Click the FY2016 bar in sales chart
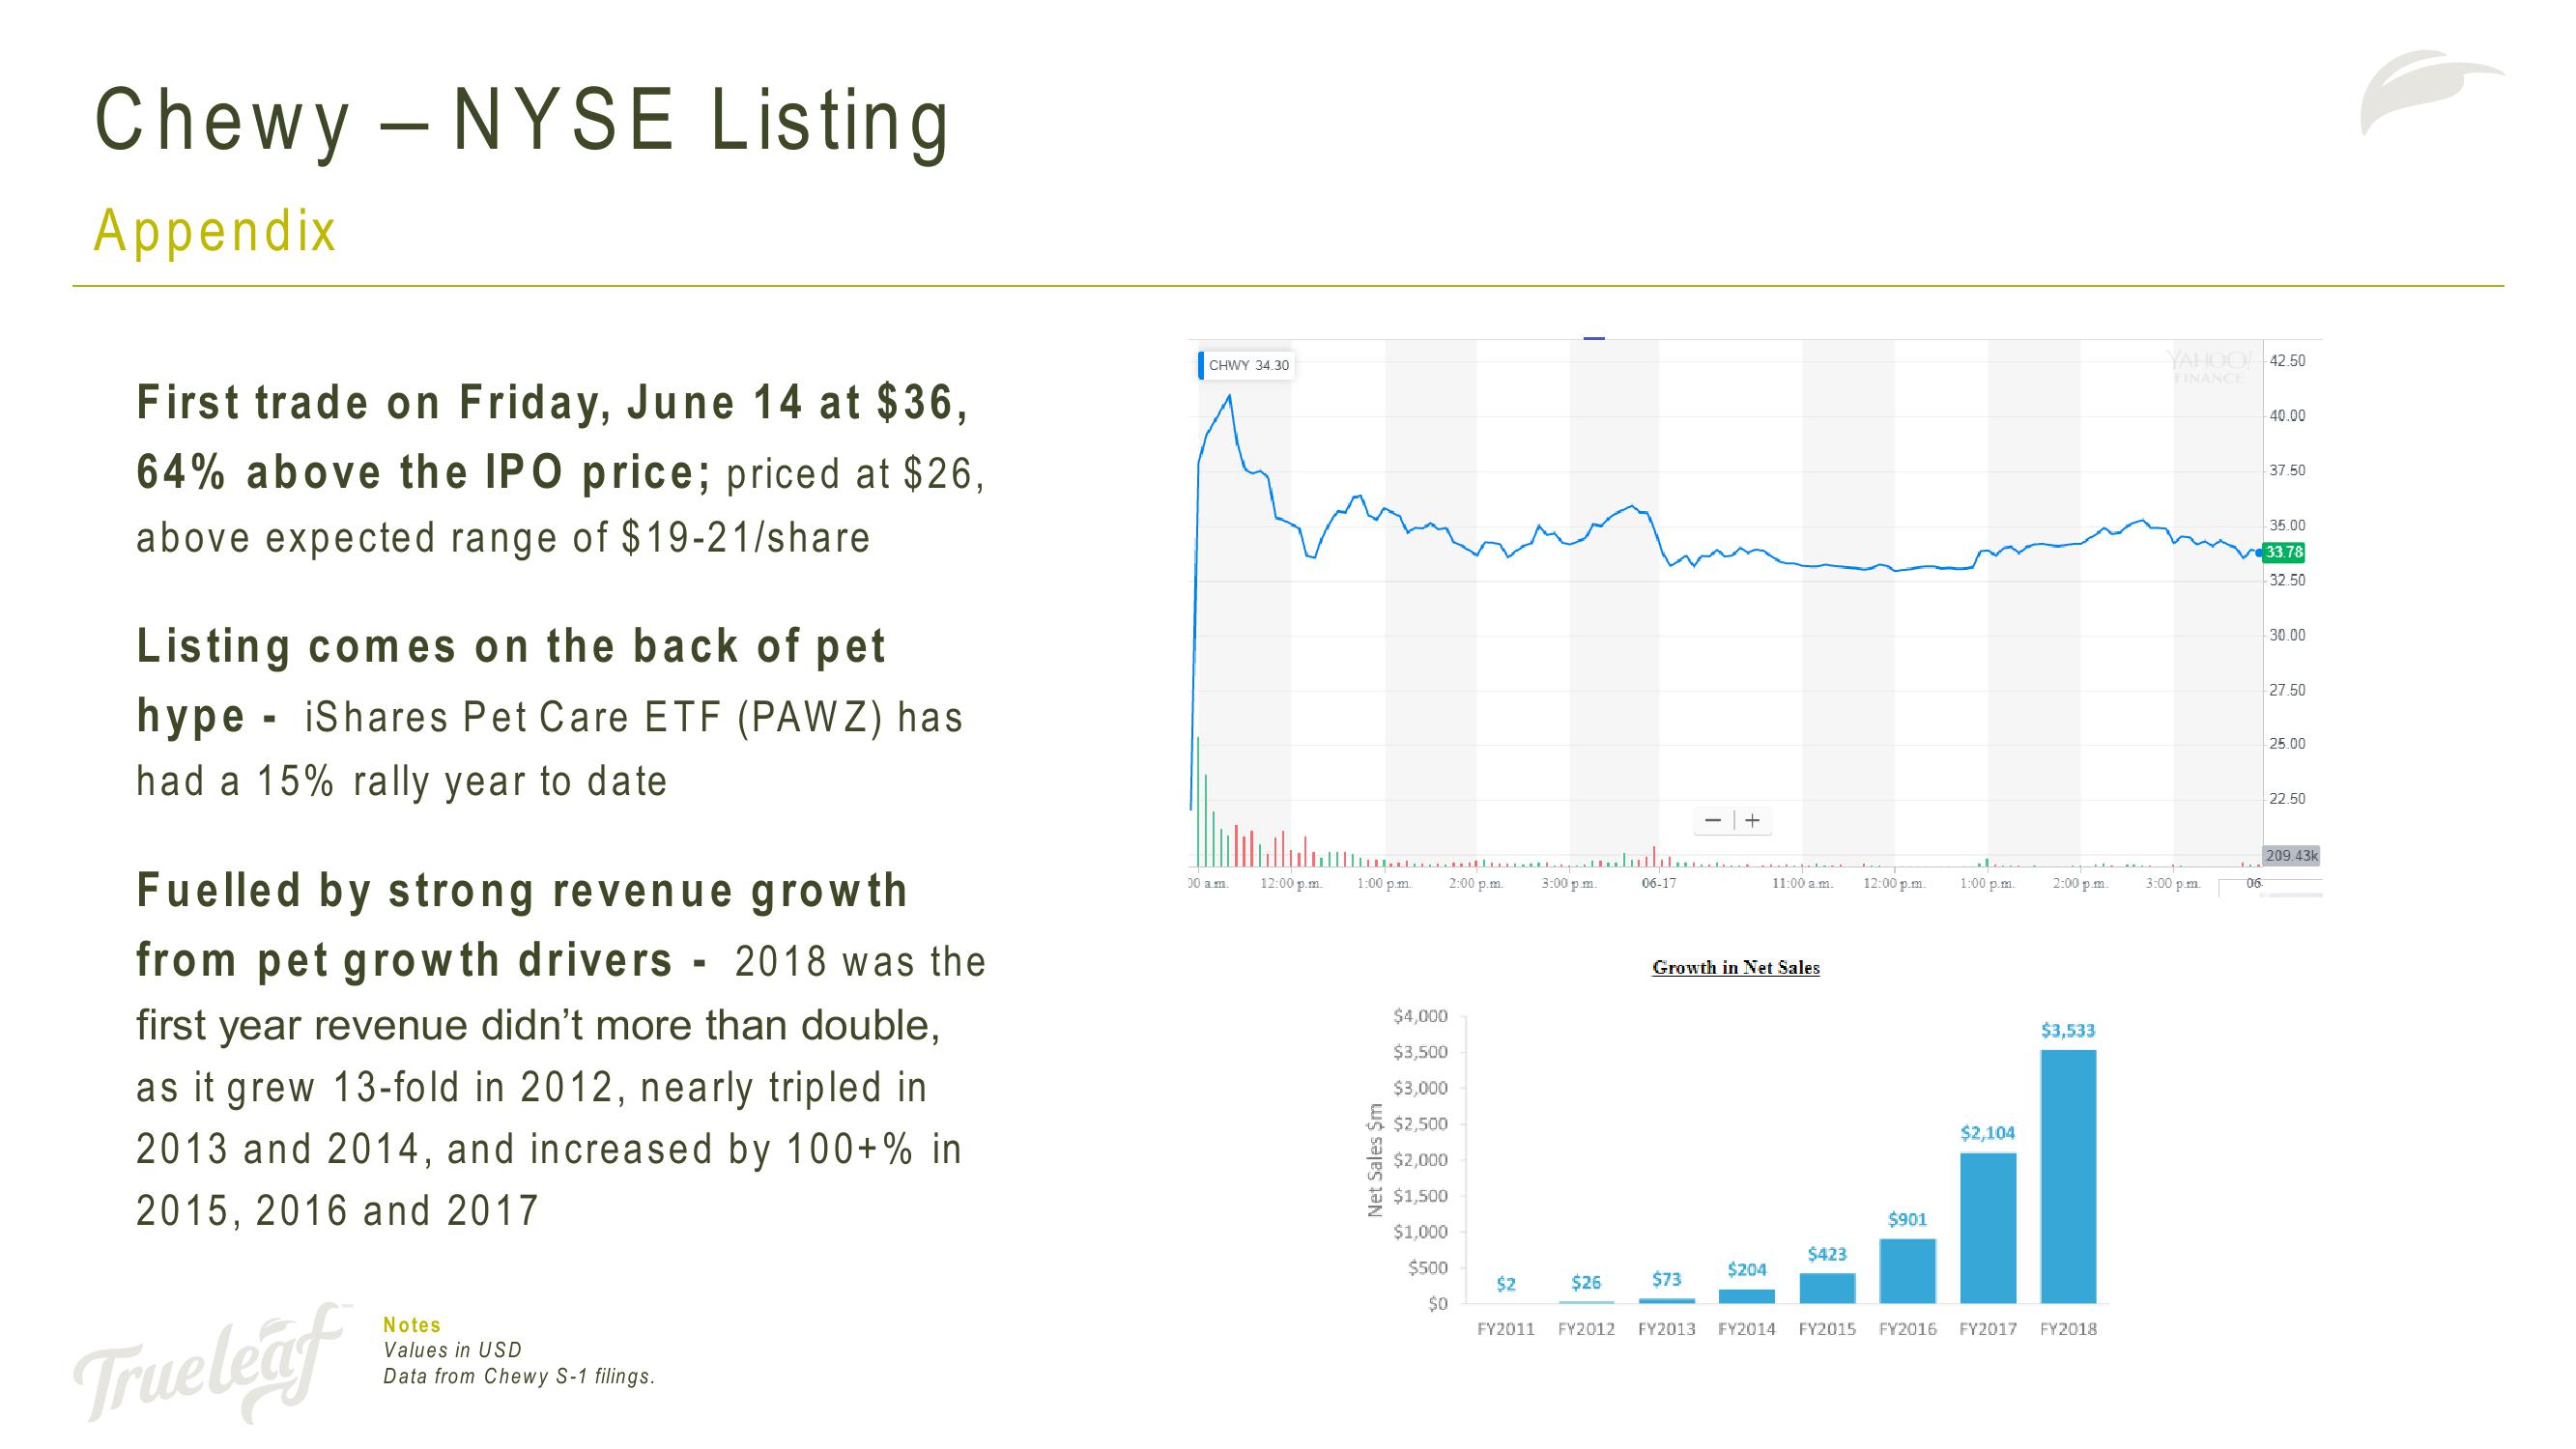The width and height of the screenshot is (2576, 1449). pyautogui.click(x=1908, y=1271)
